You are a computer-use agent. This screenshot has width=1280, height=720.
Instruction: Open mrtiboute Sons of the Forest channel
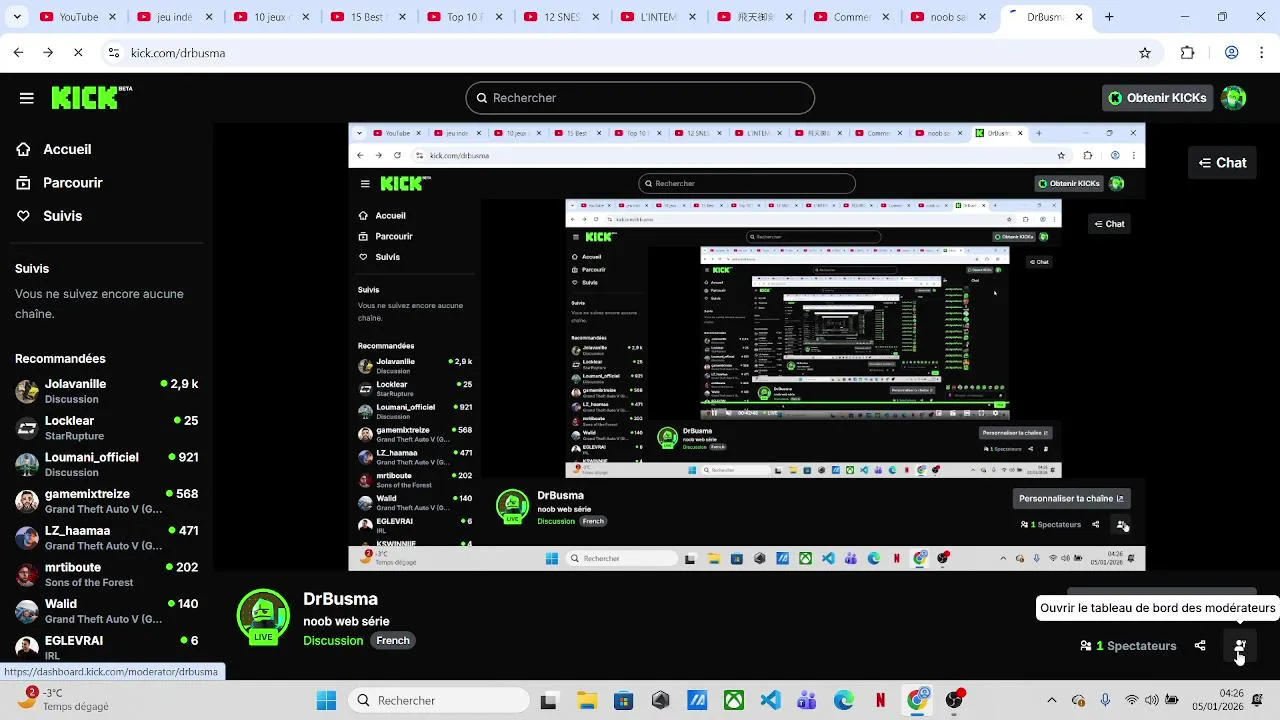coord(107,574)
